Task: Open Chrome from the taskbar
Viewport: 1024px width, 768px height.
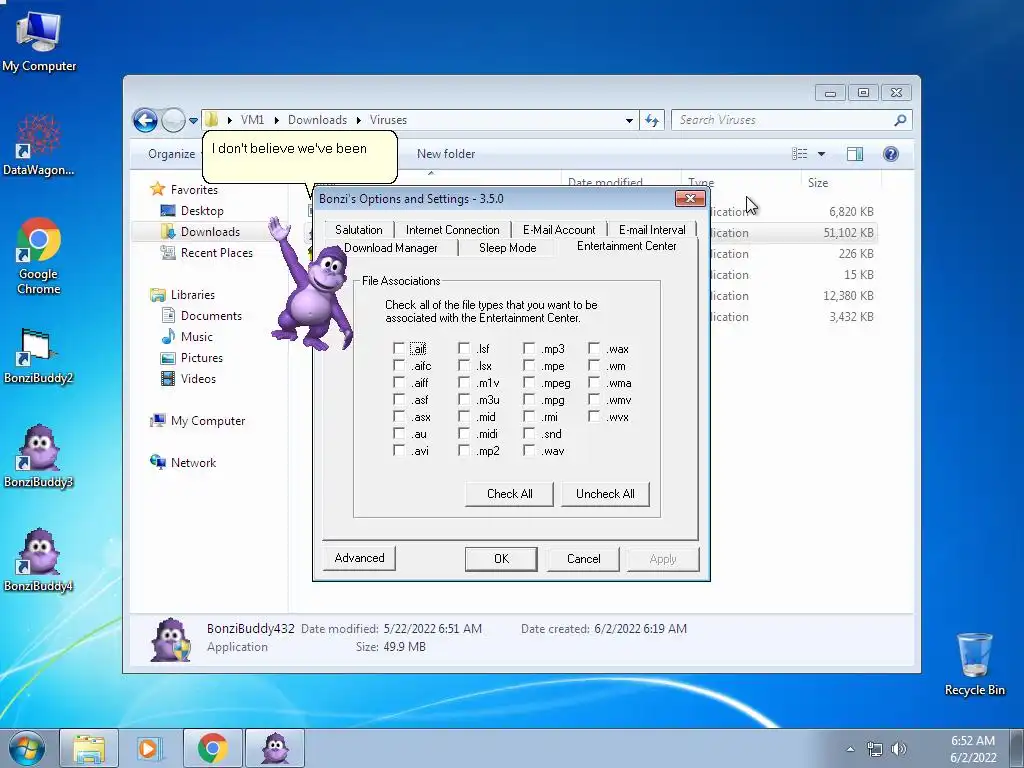Action: (213, 748)
